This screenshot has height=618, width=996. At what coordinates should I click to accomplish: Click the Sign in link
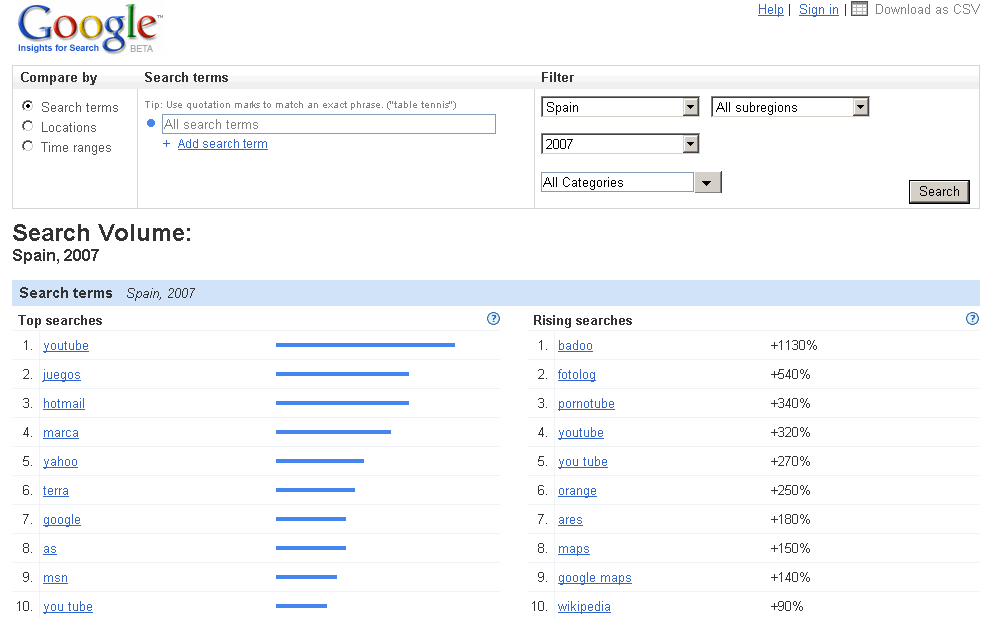click(x=818, y=10)
